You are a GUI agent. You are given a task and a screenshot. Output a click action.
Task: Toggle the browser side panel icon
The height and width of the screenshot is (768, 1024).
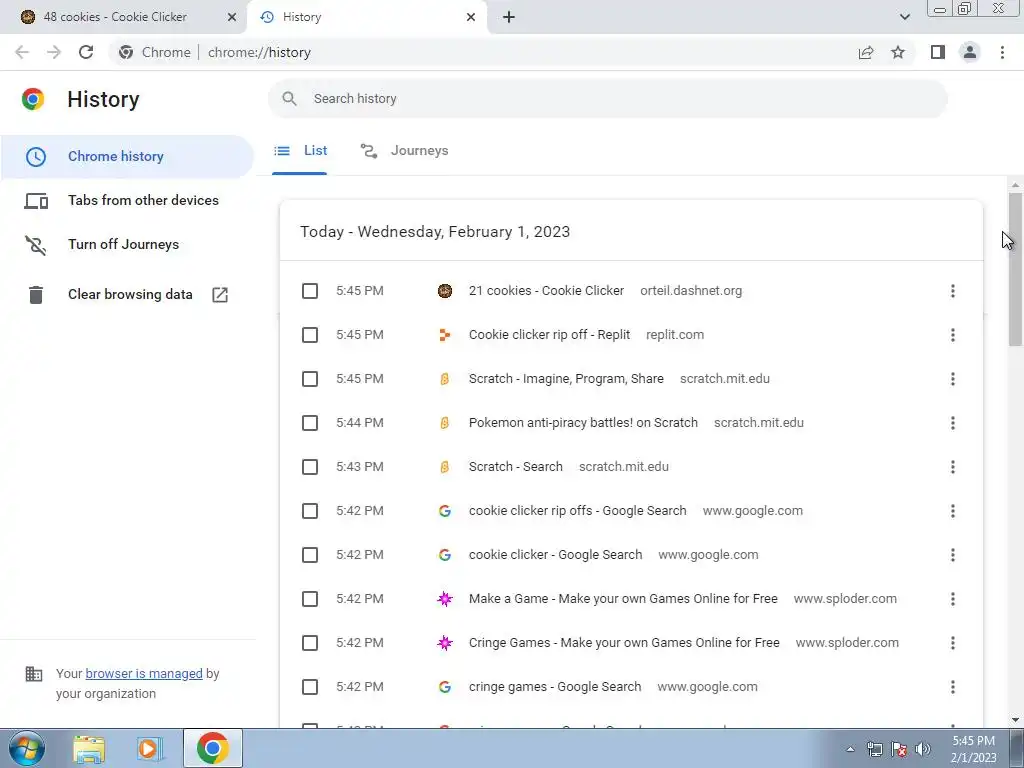point(938,52)
